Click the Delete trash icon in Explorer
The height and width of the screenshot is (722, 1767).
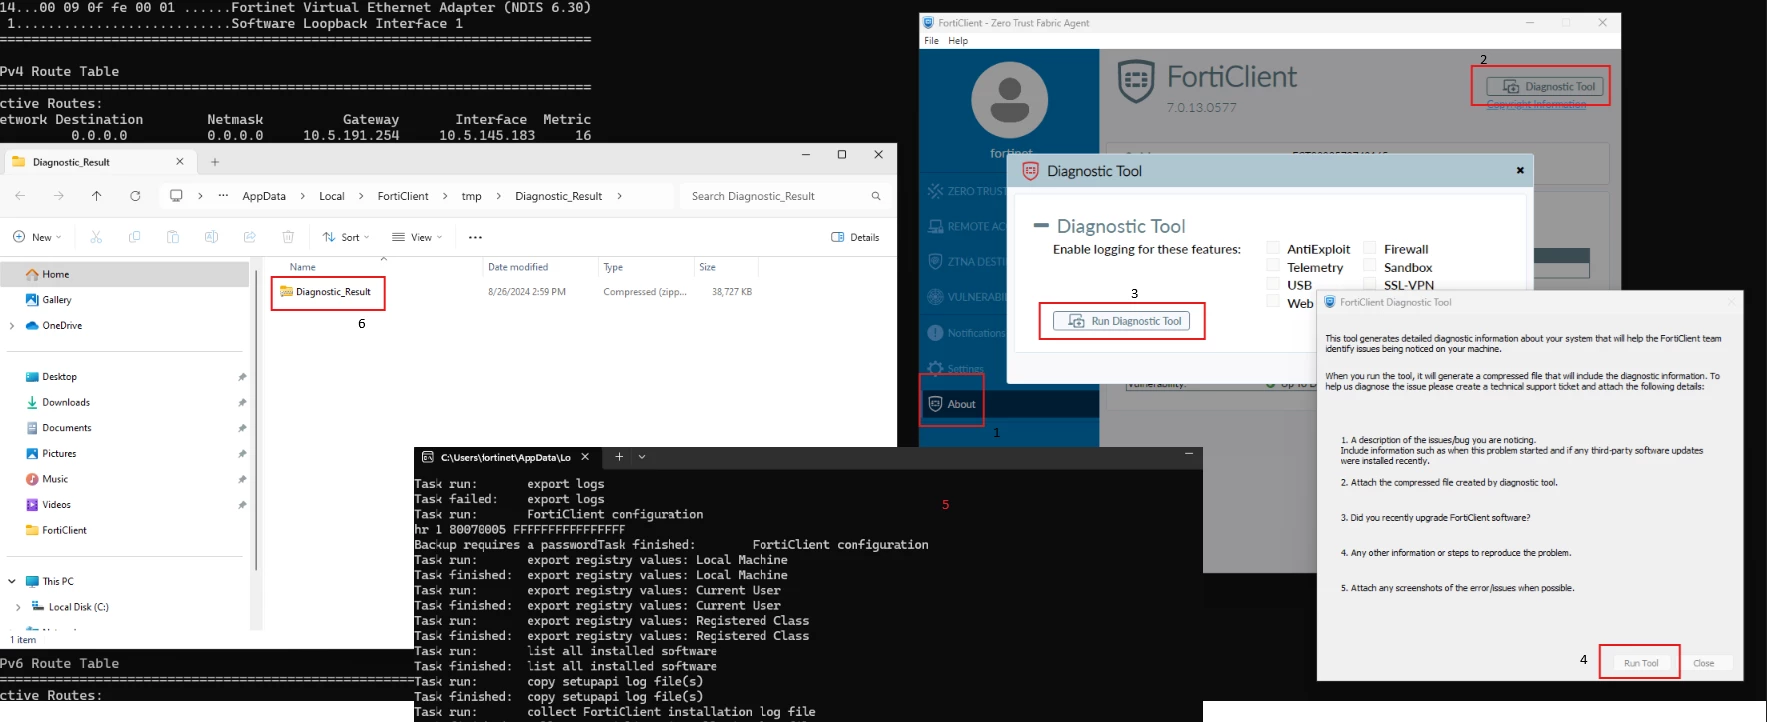click(x=288, y=237)
